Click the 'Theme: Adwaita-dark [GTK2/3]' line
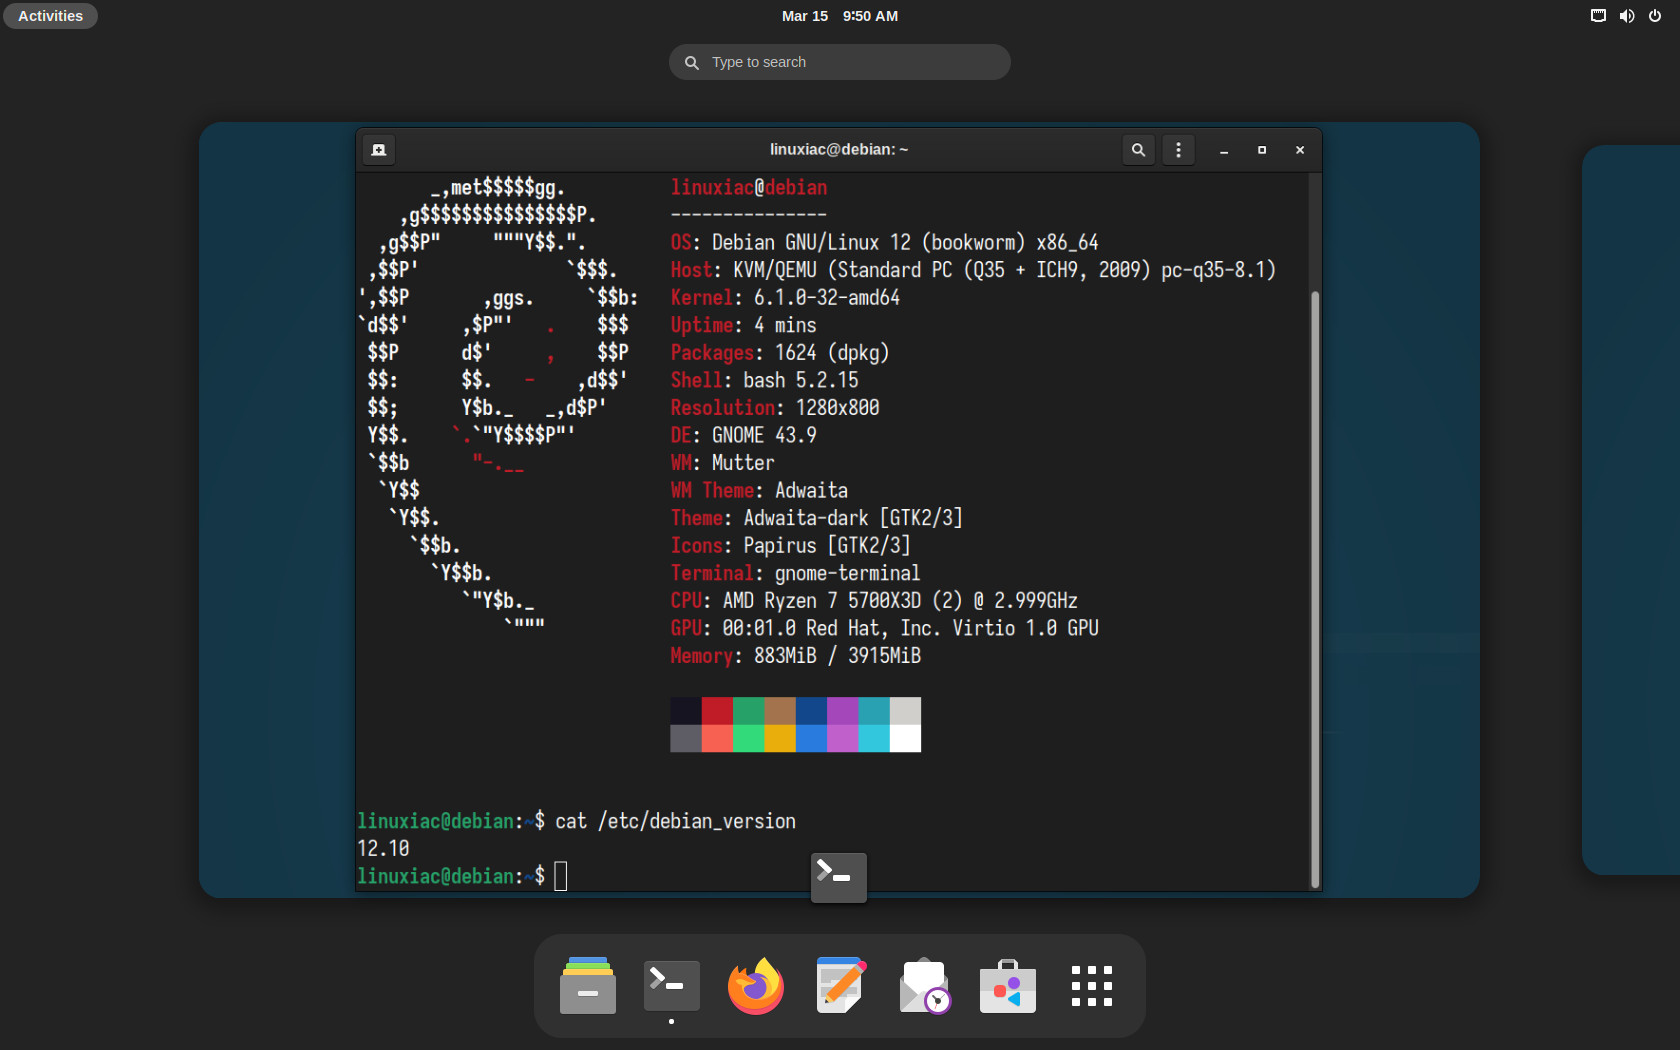 pos(817,518)
